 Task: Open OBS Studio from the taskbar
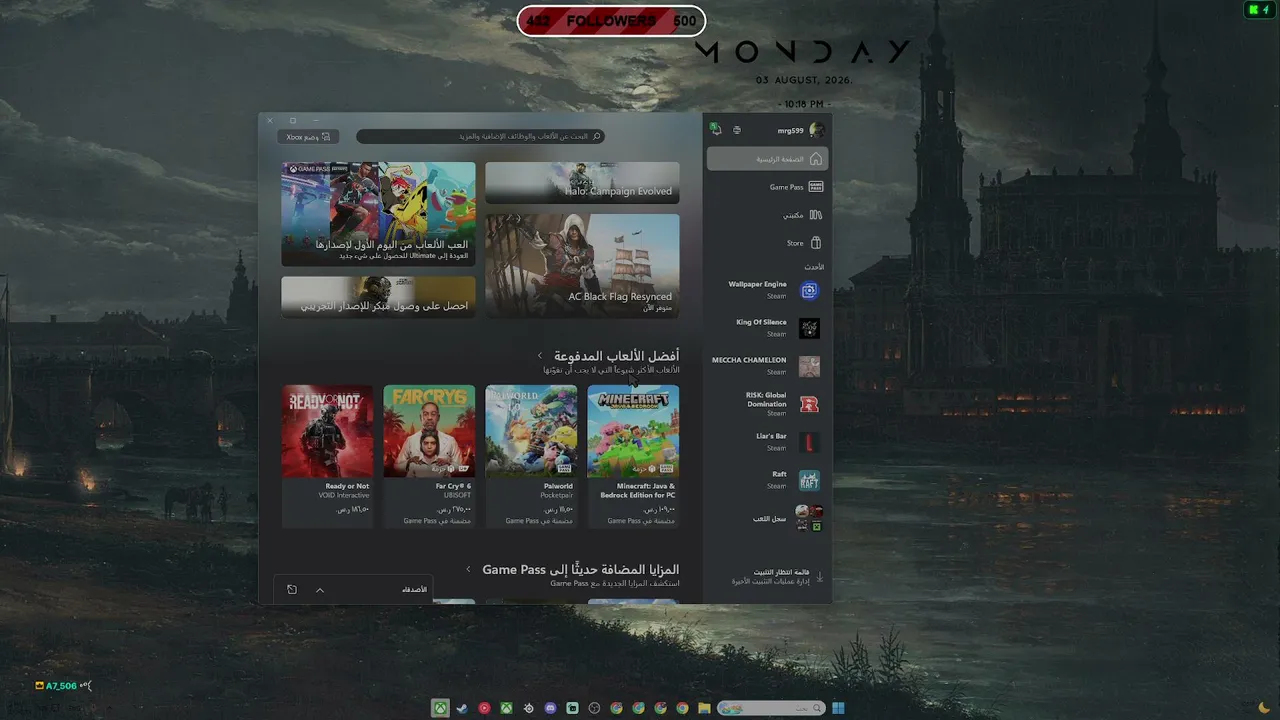point(594,708)
